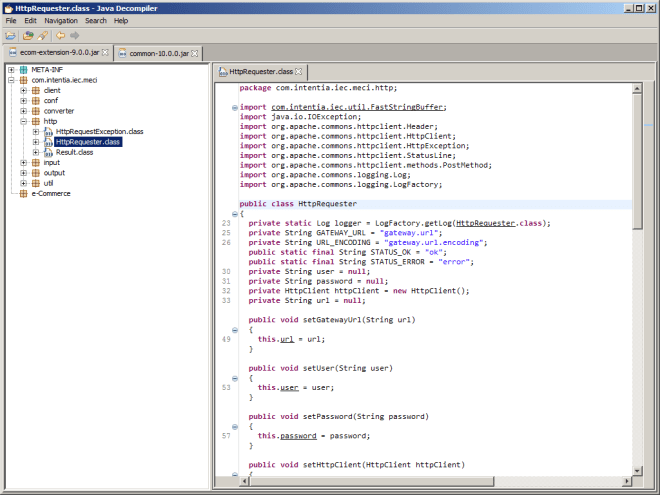Click the Open File toolbar icon
This screenshot has height=495, width=660.
click(11, 35)
